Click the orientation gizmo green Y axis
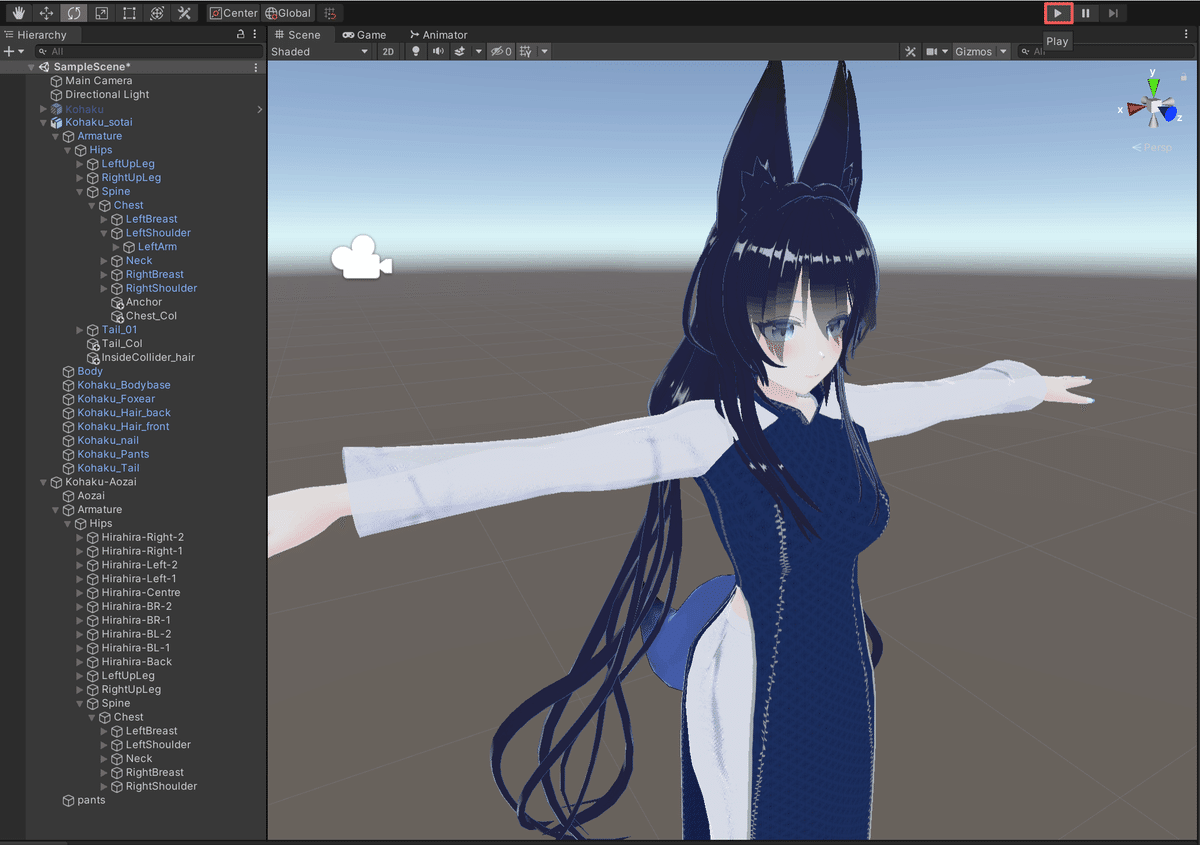Image resolution: width=1200 pixels, height=845 pixels. pyautogui.click(x=1152, y=86)
